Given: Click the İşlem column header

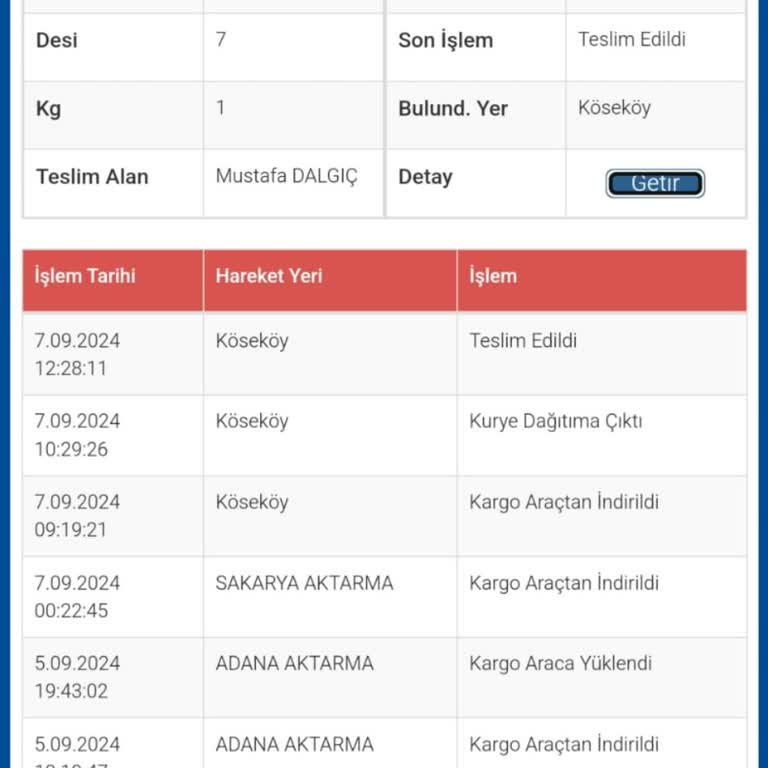Looking at the screenshot, I should pyautogui.click(x=493, y=276).
